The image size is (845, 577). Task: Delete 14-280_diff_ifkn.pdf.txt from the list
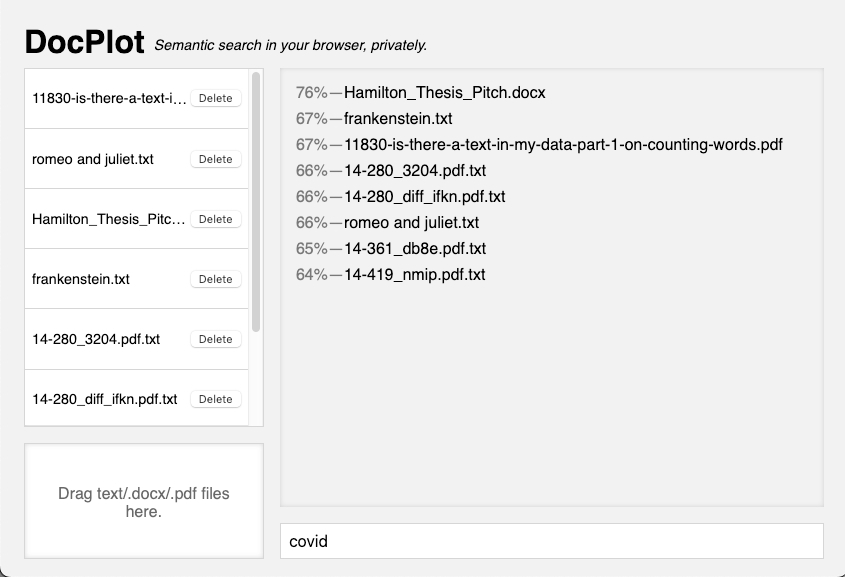coord(215,399)
